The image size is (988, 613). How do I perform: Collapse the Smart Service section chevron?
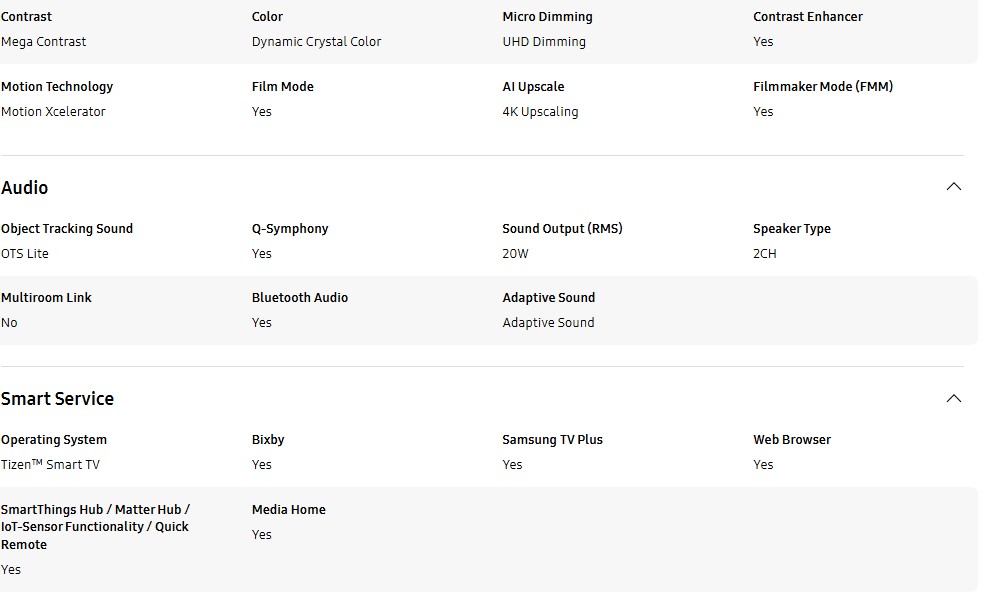click(953, 398)
